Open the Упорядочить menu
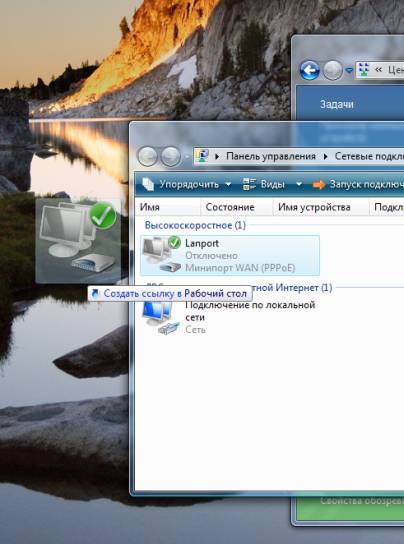The image size is (404, 544). click(x=187, y=184)
